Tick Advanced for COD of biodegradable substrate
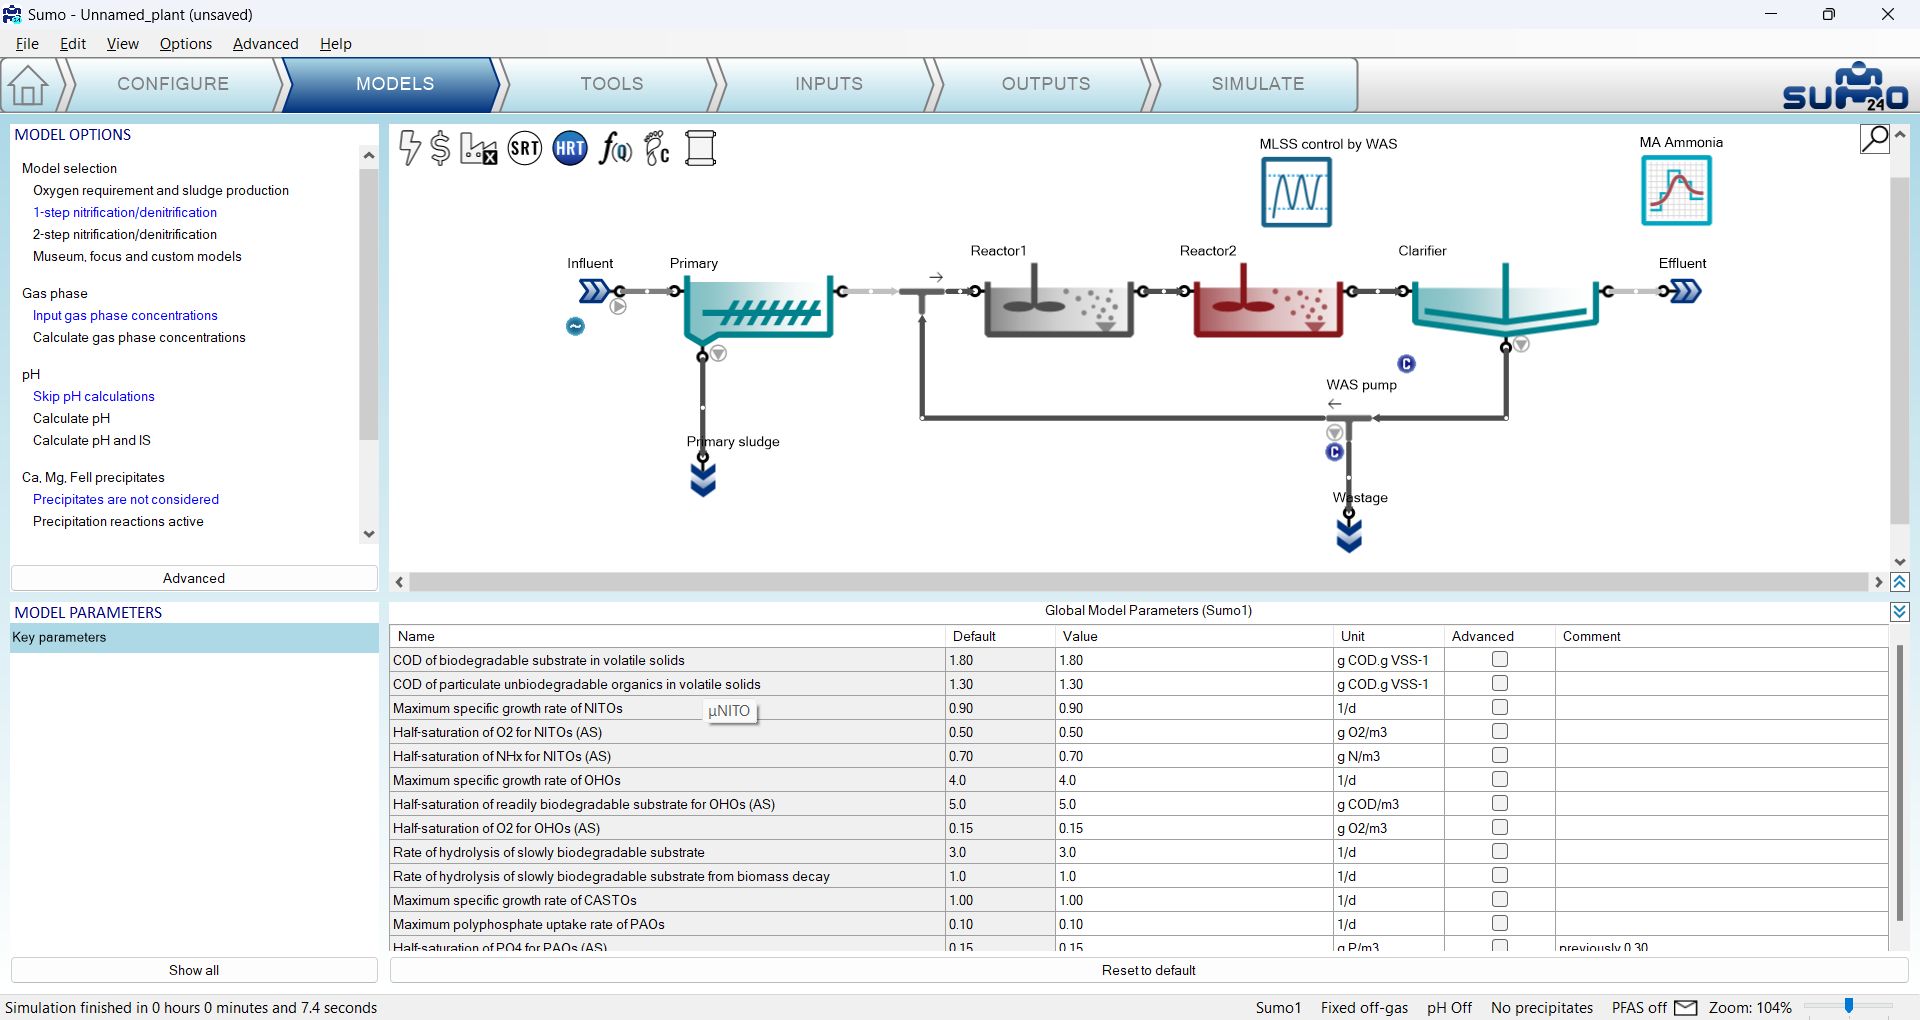 (x=1500, y=660)
